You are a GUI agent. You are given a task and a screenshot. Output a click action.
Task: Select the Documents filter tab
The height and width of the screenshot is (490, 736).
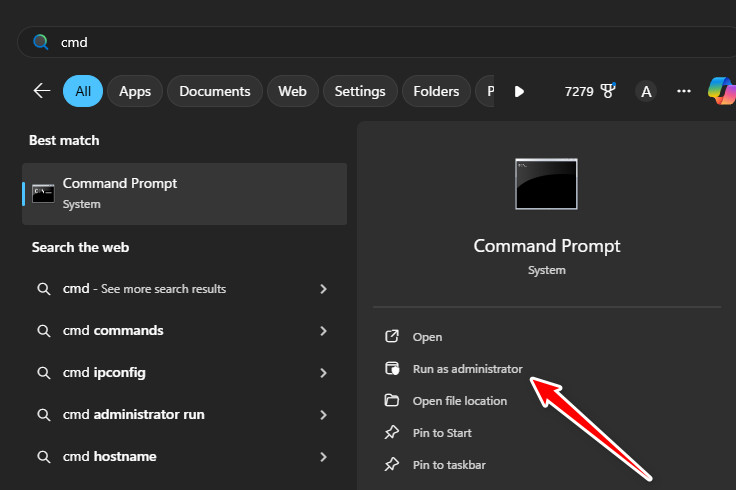(x=215, y=91)
